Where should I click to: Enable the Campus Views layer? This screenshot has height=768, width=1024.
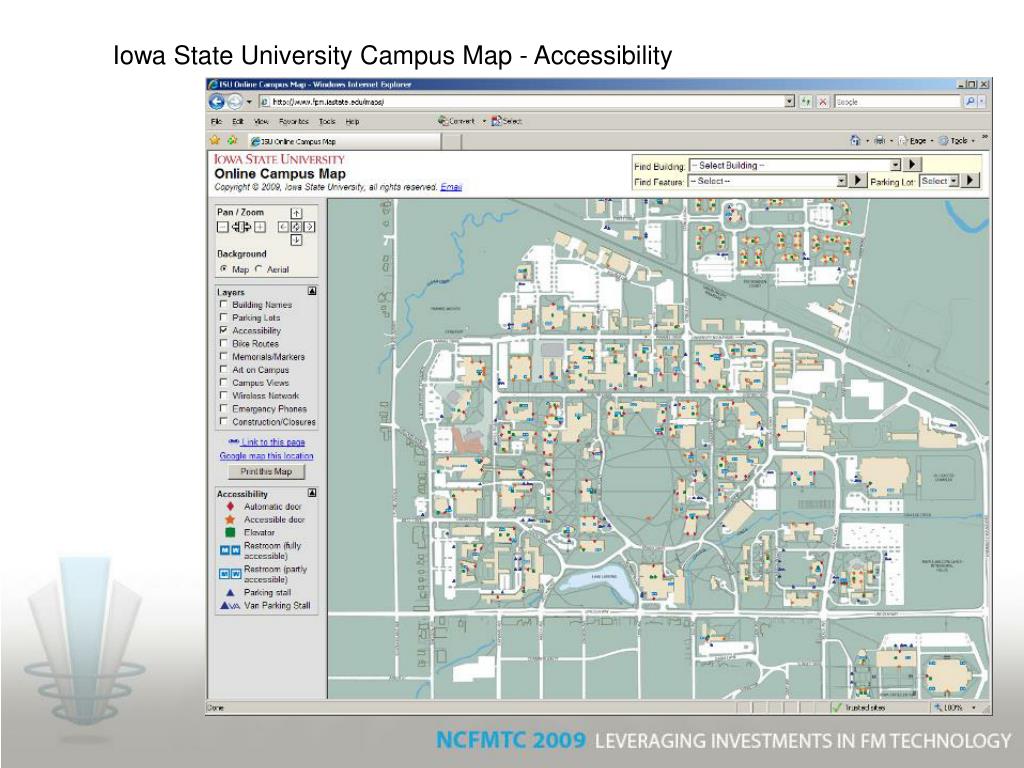[x=223, y=383]
